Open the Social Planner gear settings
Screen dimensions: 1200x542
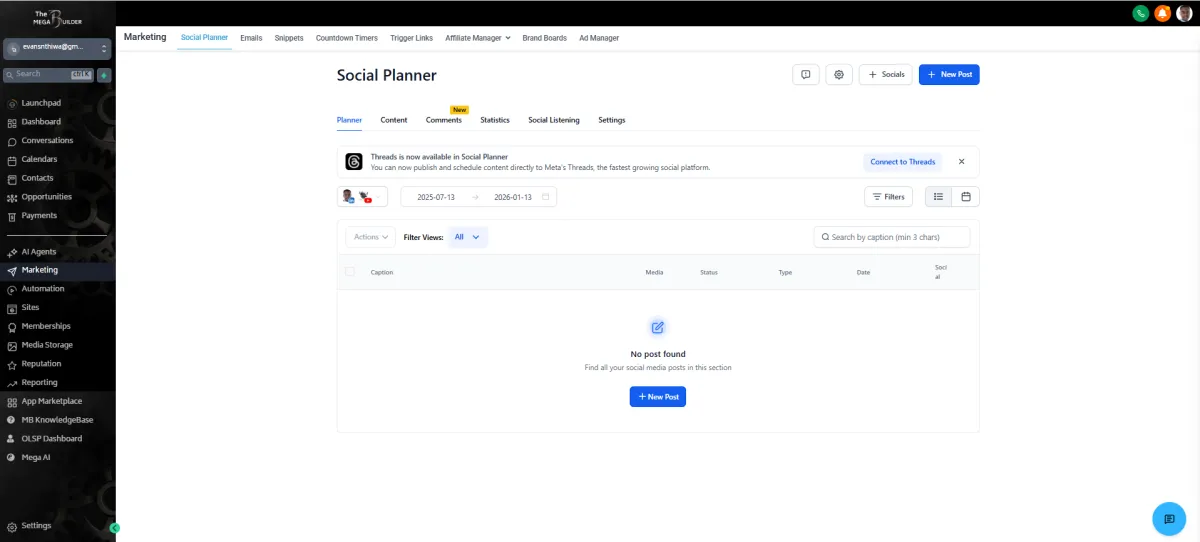click(839, 74)
